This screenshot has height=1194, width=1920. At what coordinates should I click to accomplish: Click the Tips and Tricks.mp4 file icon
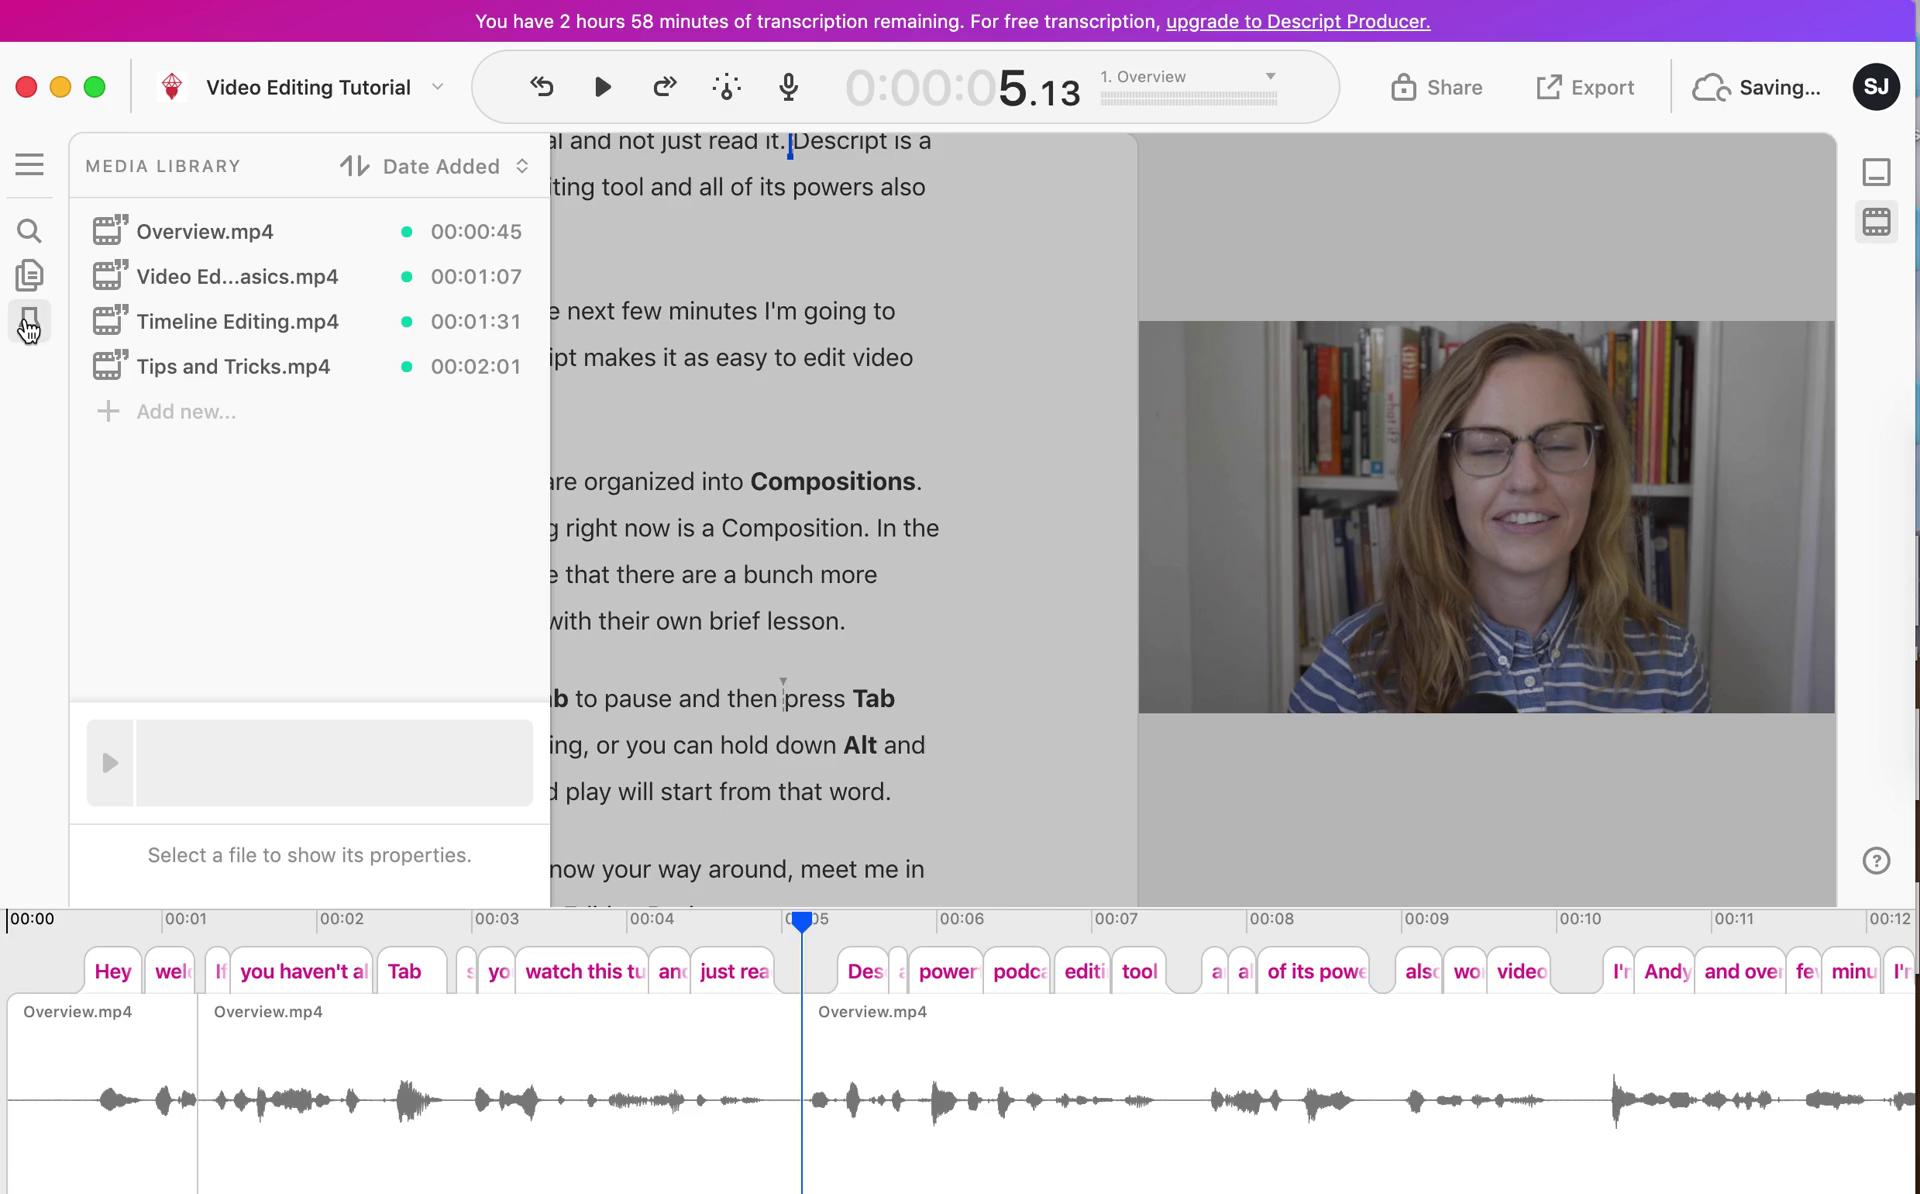click(x=110, y=365)
